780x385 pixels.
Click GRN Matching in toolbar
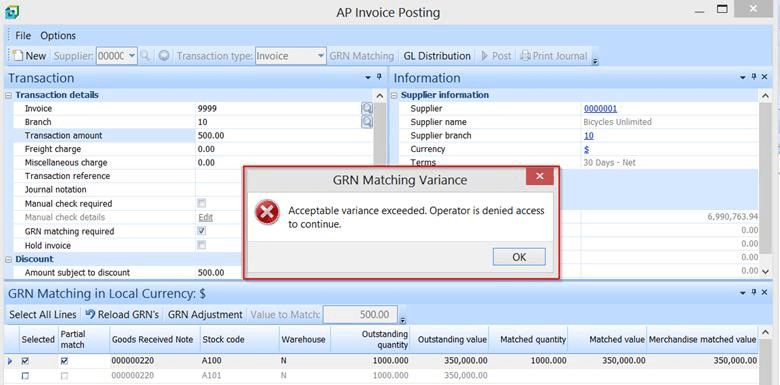tap(361, 56)
